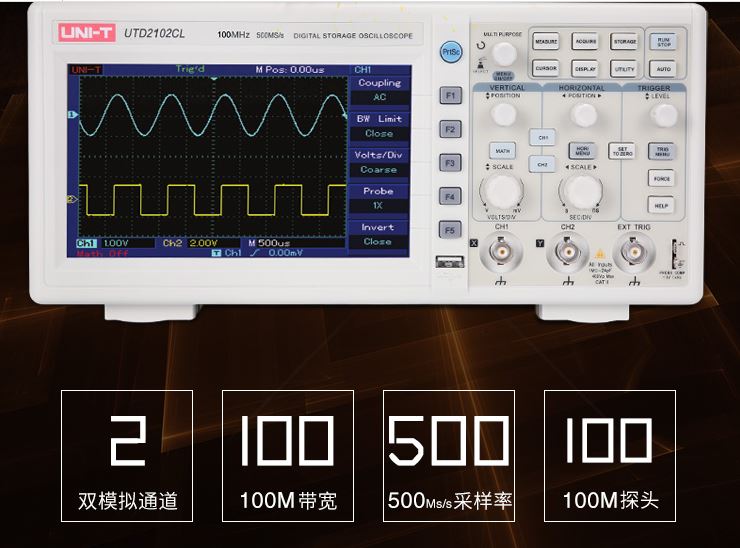The height and width of the screenshot is (548, 740).
Task: Click channel 2 ground marker on screen
Action: 72,200
